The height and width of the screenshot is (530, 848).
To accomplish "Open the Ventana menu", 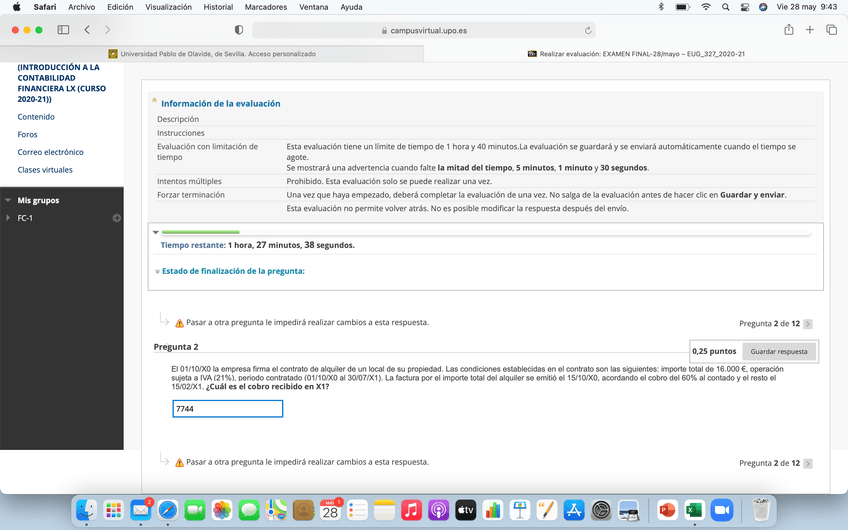I will 313,7.
